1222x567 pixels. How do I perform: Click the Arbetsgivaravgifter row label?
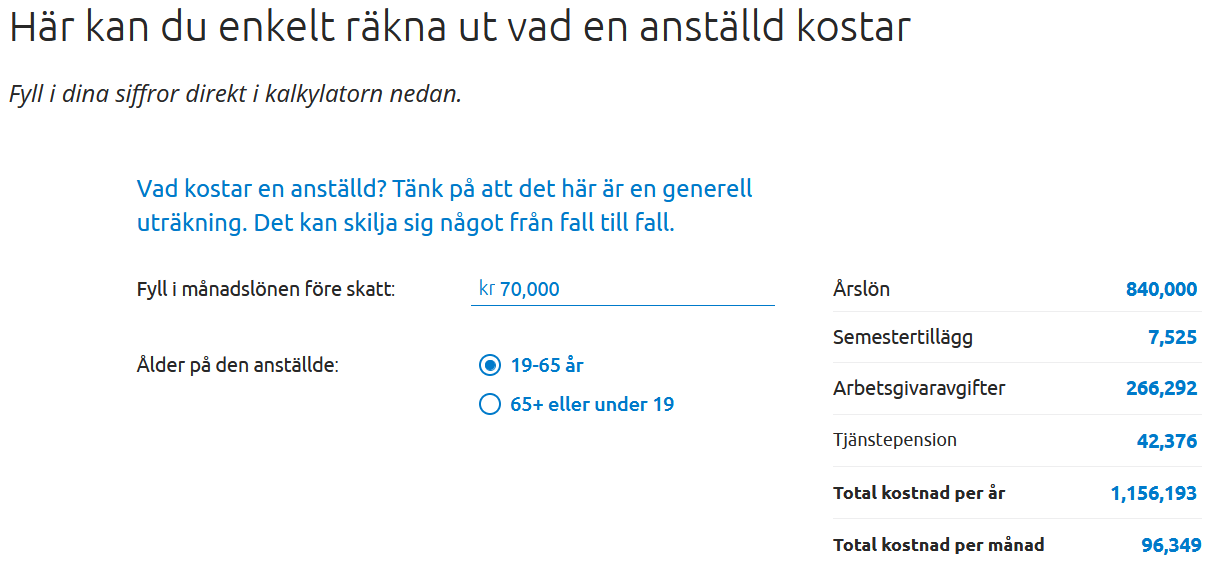click(919, 388)
